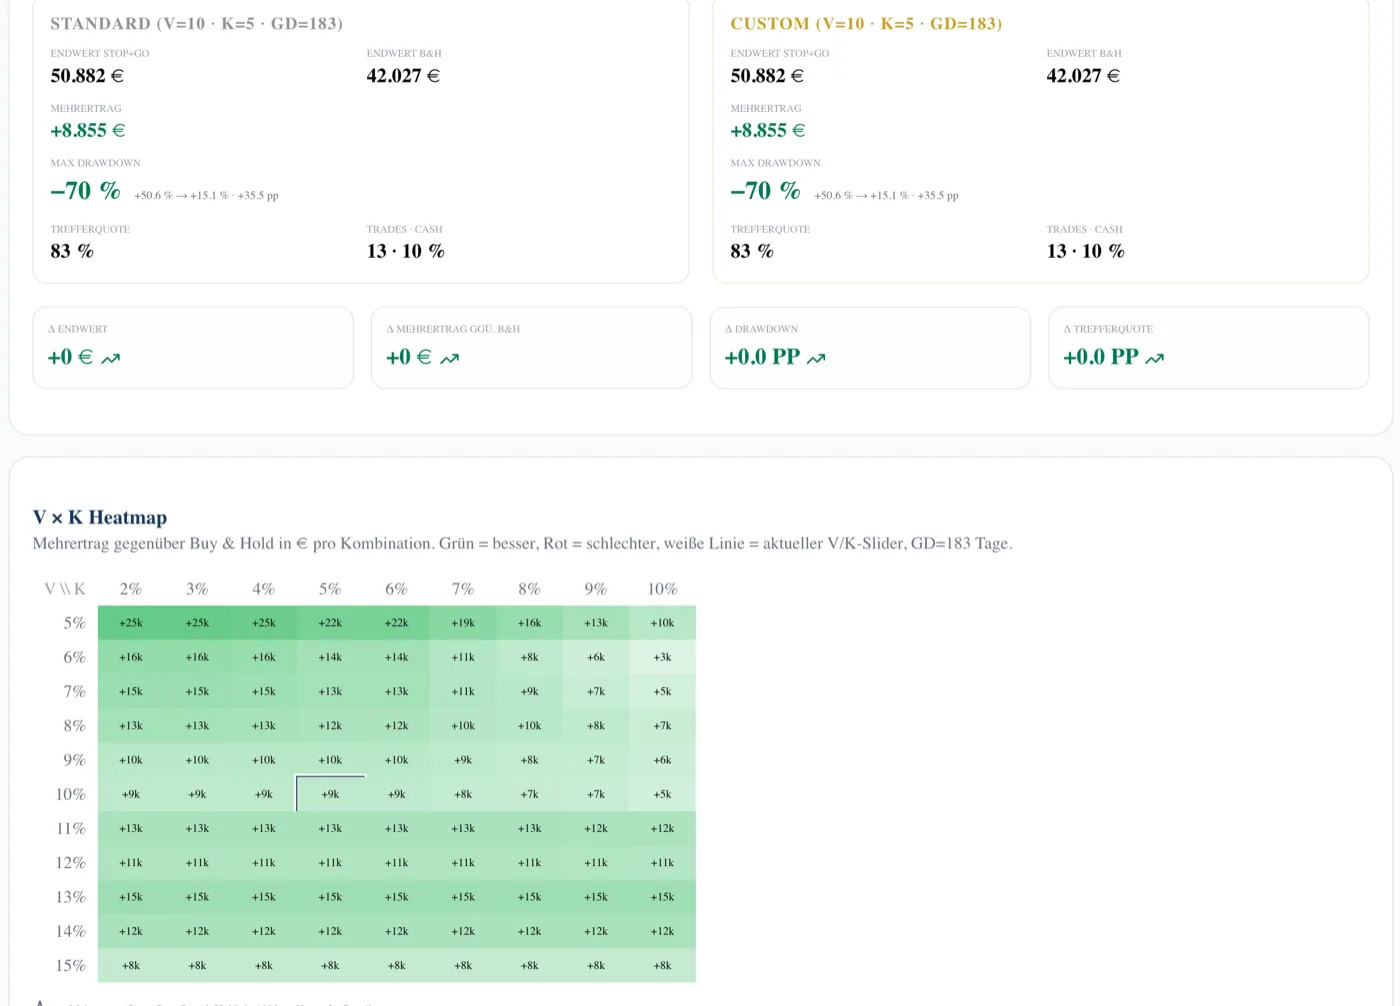
Task: Click the trend arrow icon in Δ Trefferquote card
Action: click(1154, 358)
